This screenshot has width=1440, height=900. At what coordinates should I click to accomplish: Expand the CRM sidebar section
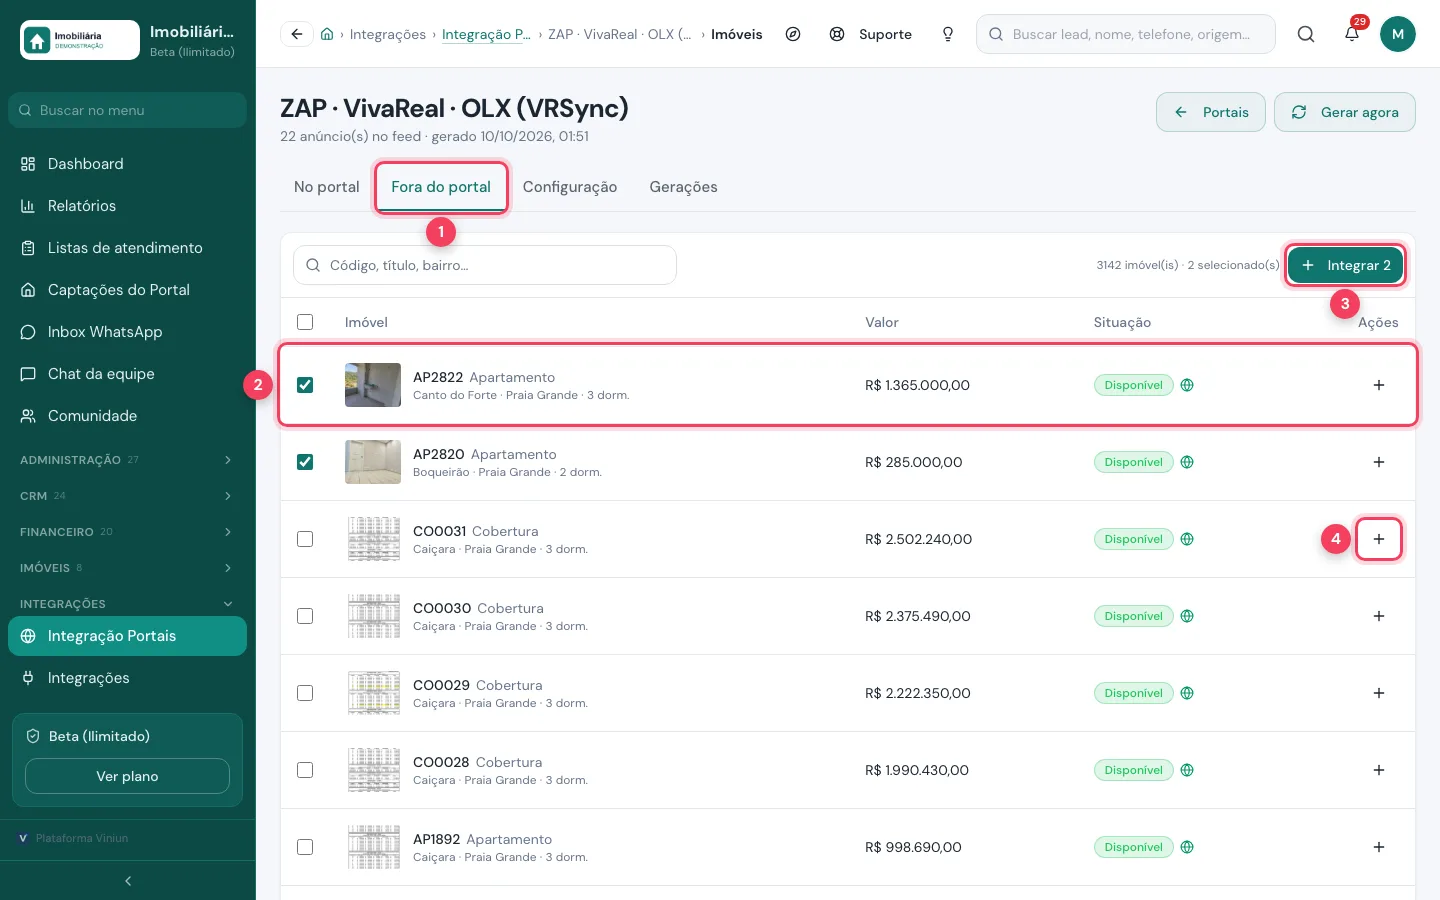127,496
